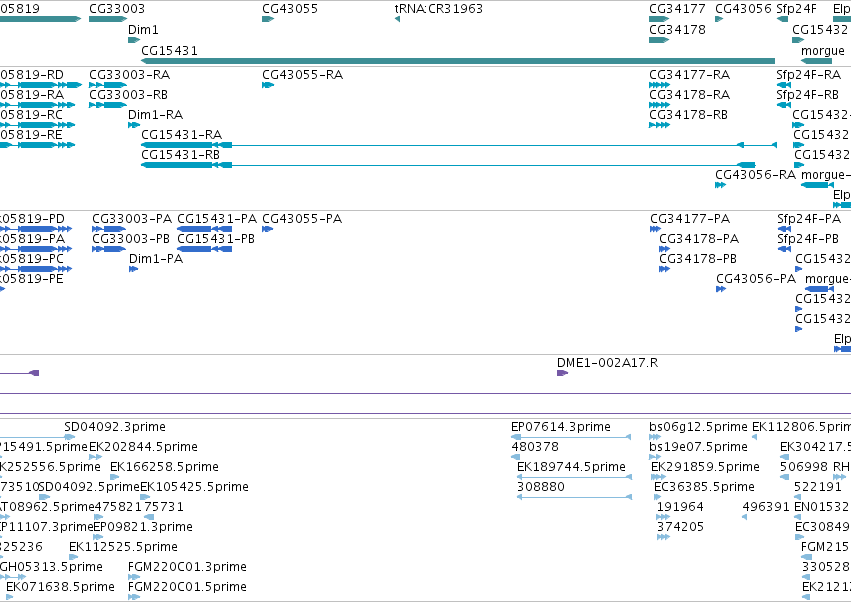Click protein CG15431-PA
This screenshot has width=851, height=602.
click(217, 219)
